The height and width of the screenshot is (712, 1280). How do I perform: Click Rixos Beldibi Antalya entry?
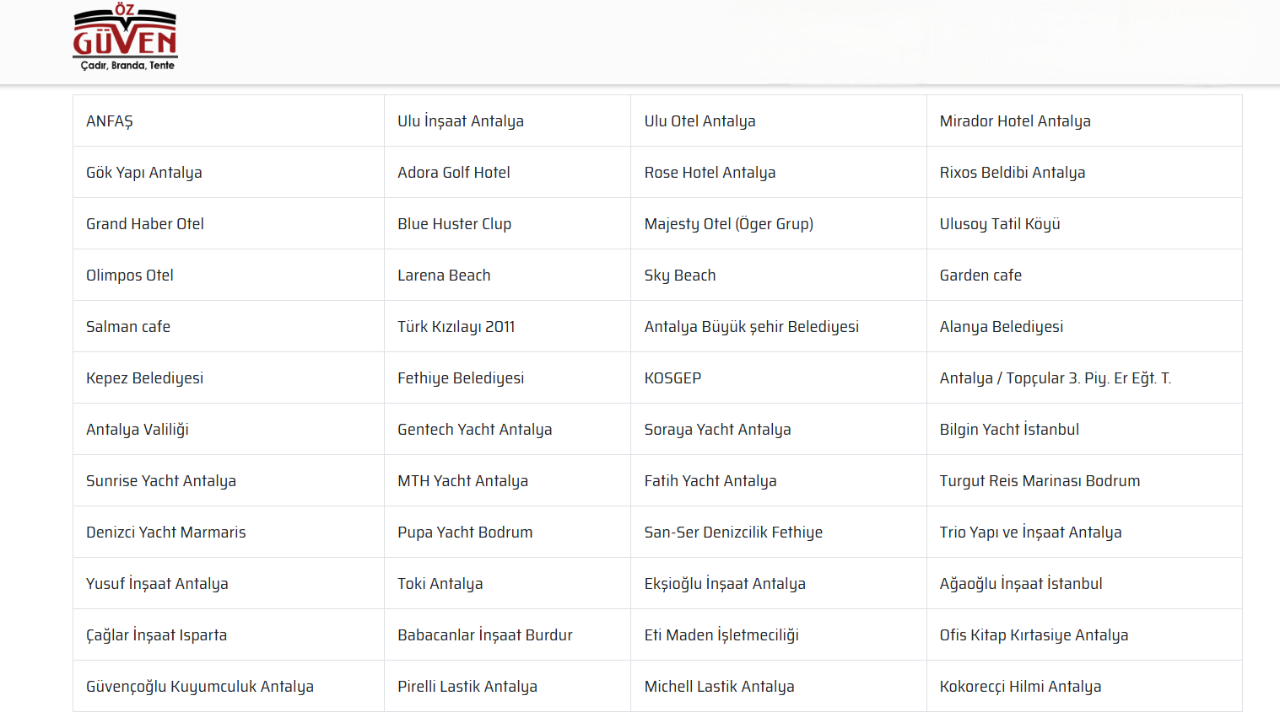(1012, 172)
